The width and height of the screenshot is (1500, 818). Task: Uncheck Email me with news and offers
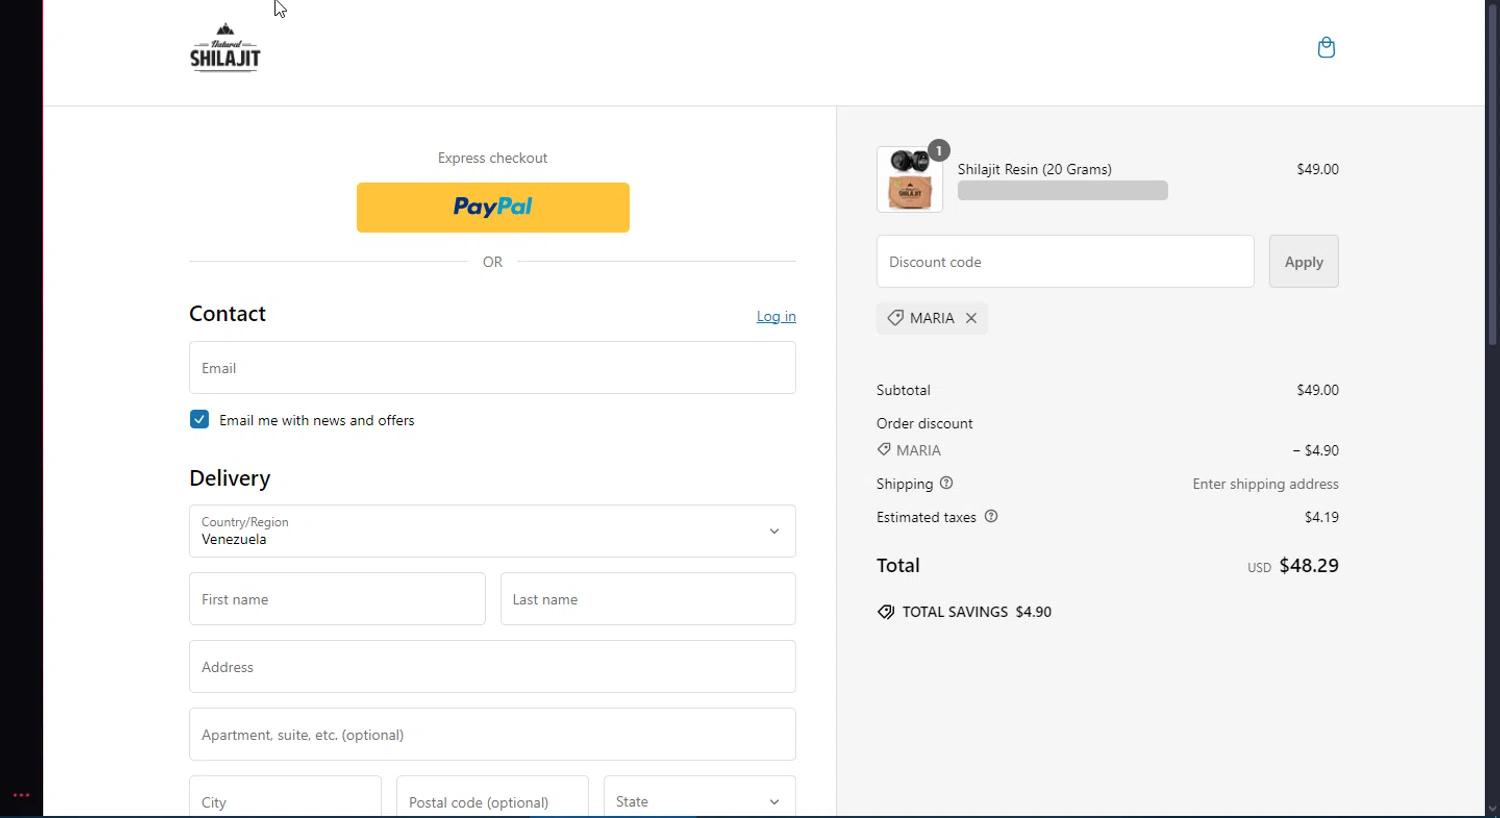pos(199,420)
